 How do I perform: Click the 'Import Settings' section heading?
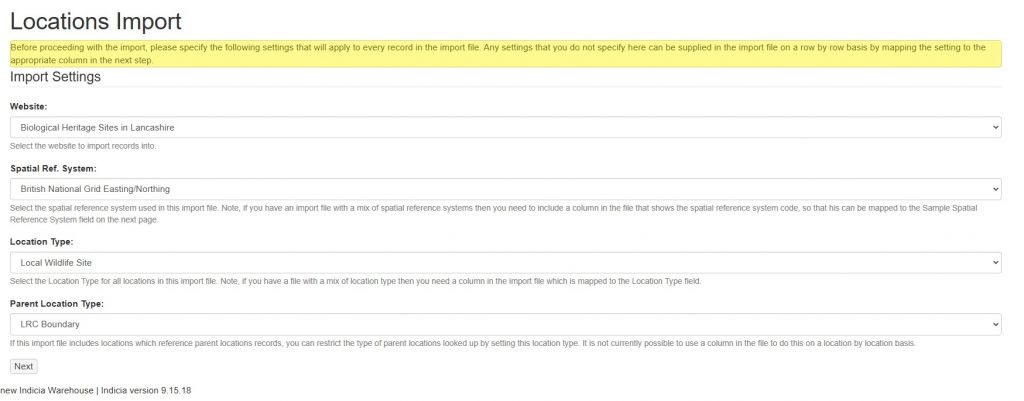coord(55,77)
